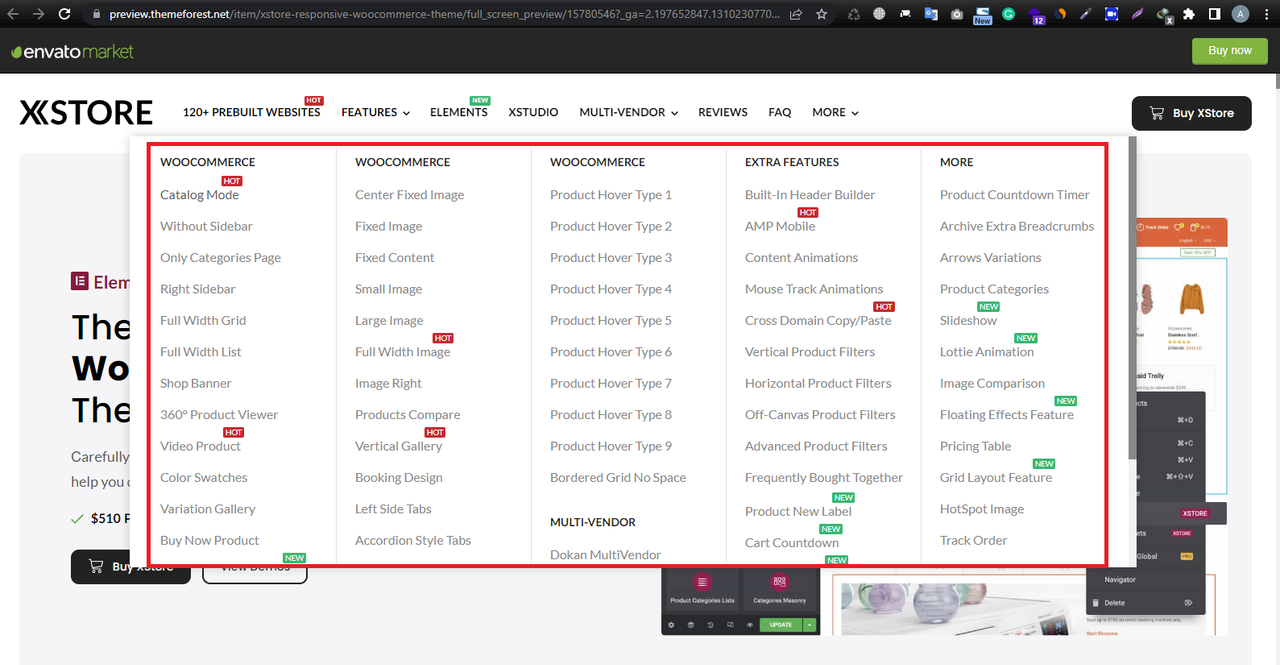This screenshot has height=665, width=1280.
Task: Open the Cross Domain Copy/Paste link
Action: click(x=818, y=321)
